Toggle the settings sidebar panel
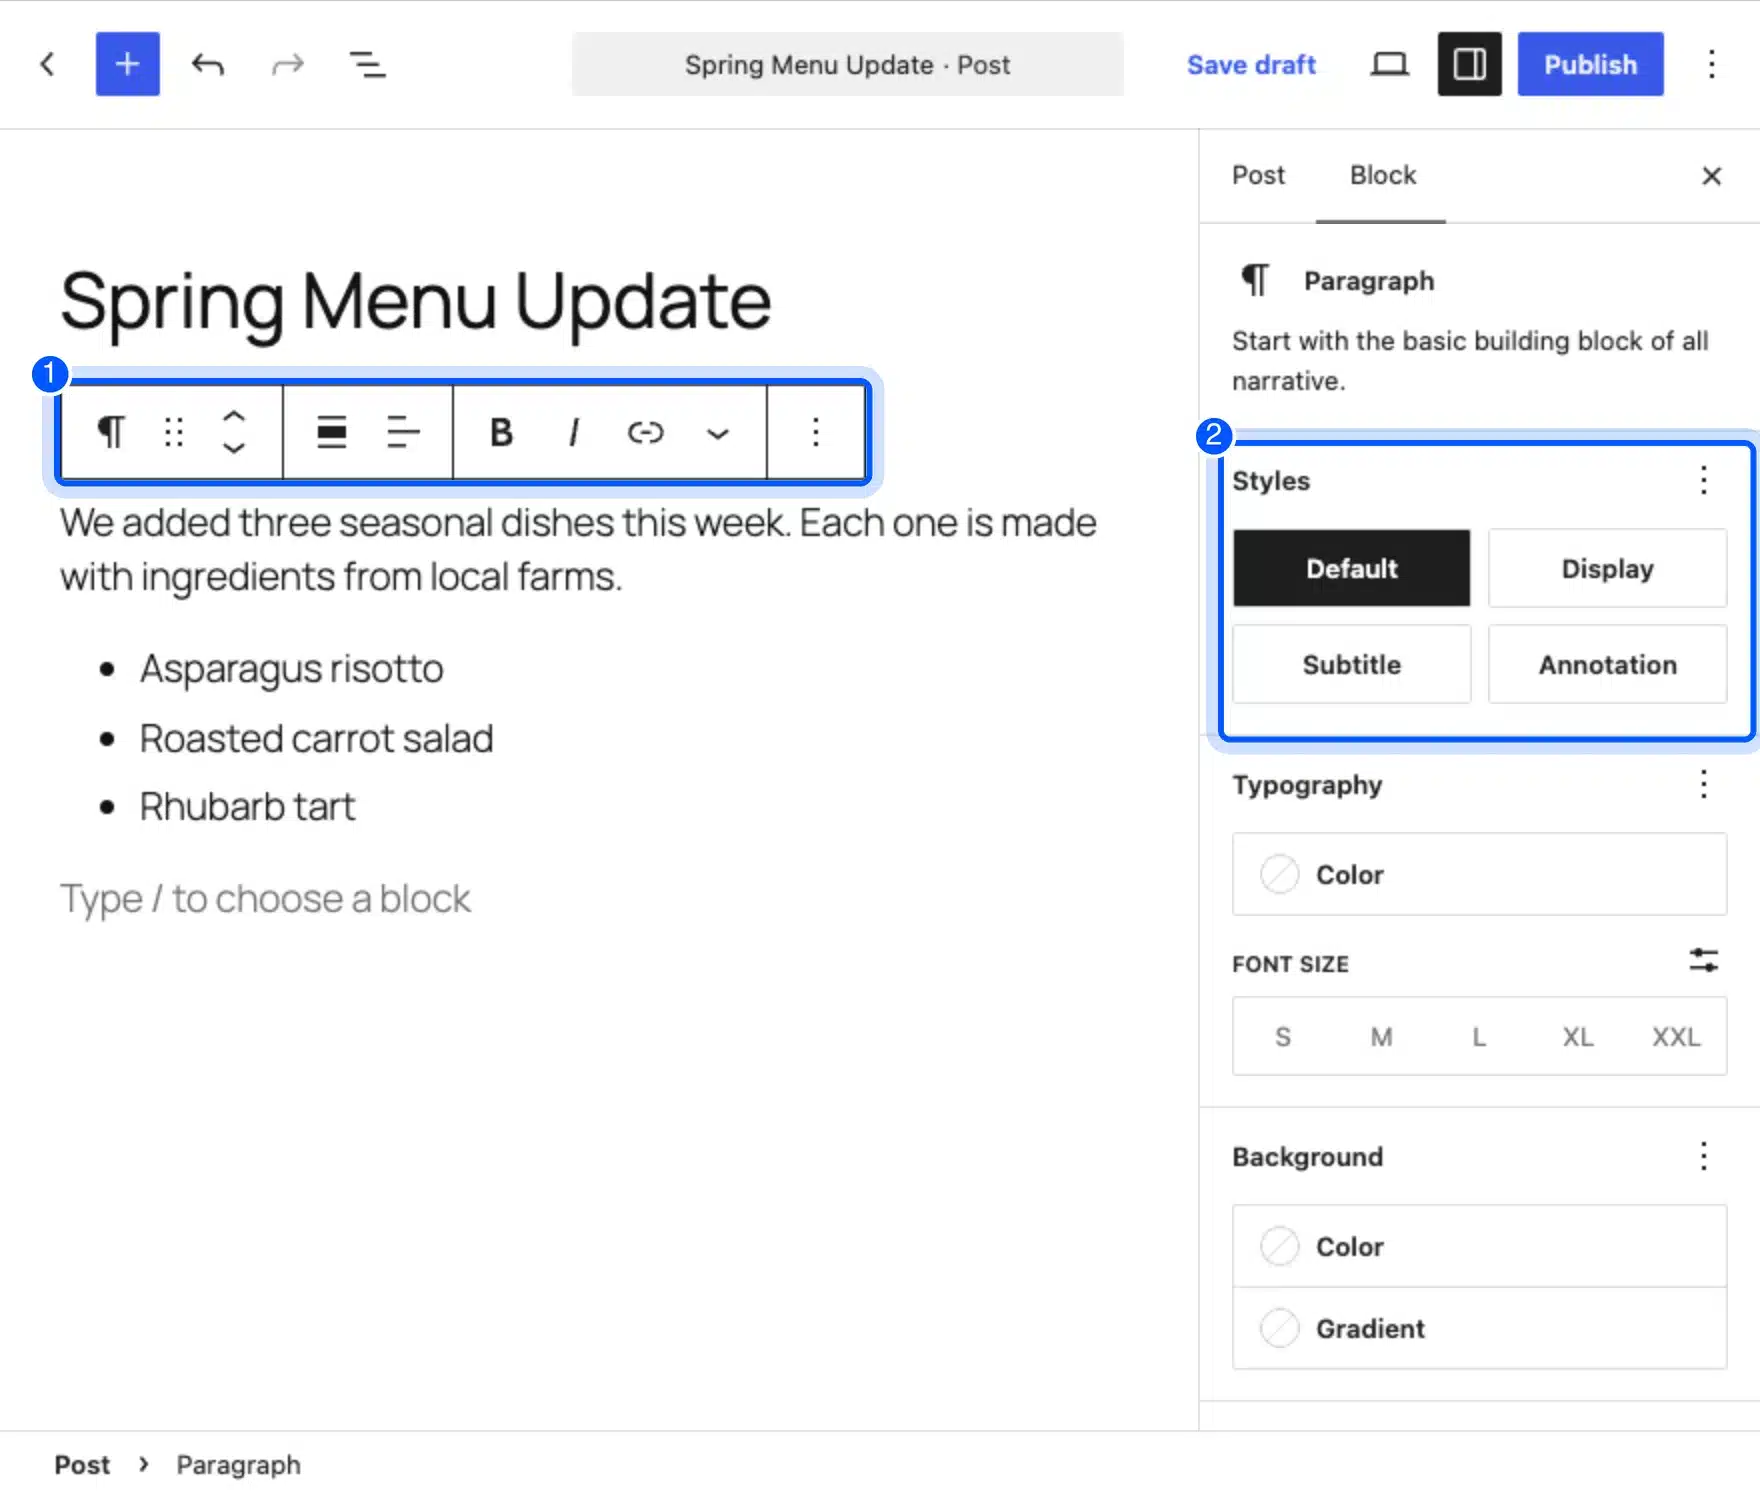 [1469, 64]
